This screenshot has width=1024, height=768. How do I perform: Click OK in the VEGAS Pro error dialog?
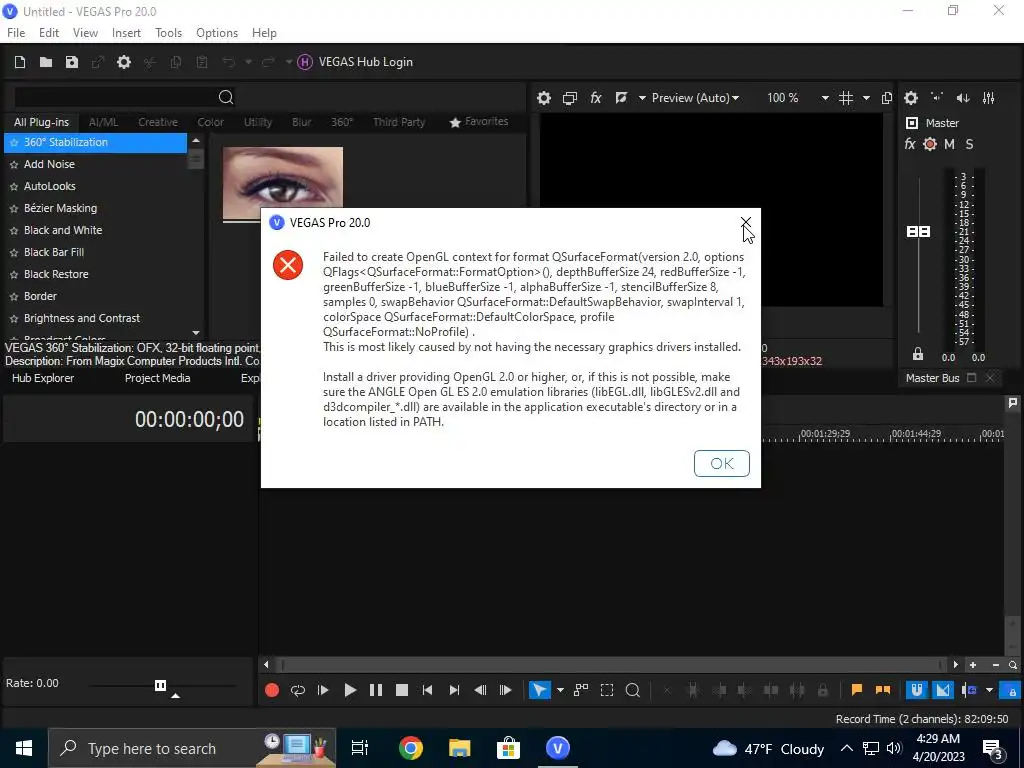pos(721,463)
